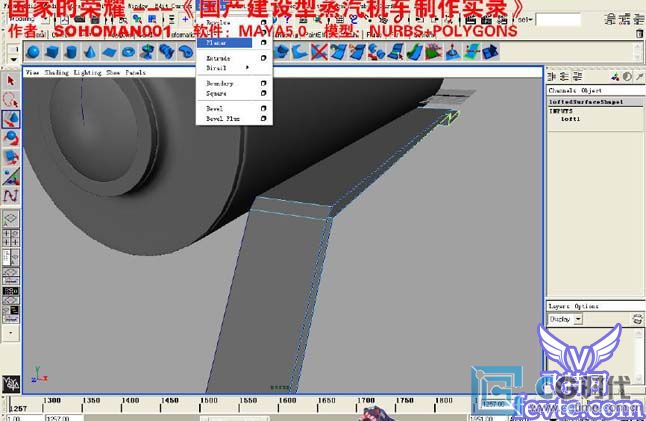Select the loftedSurfaceShape1 node name

click(x=586, y=102)
